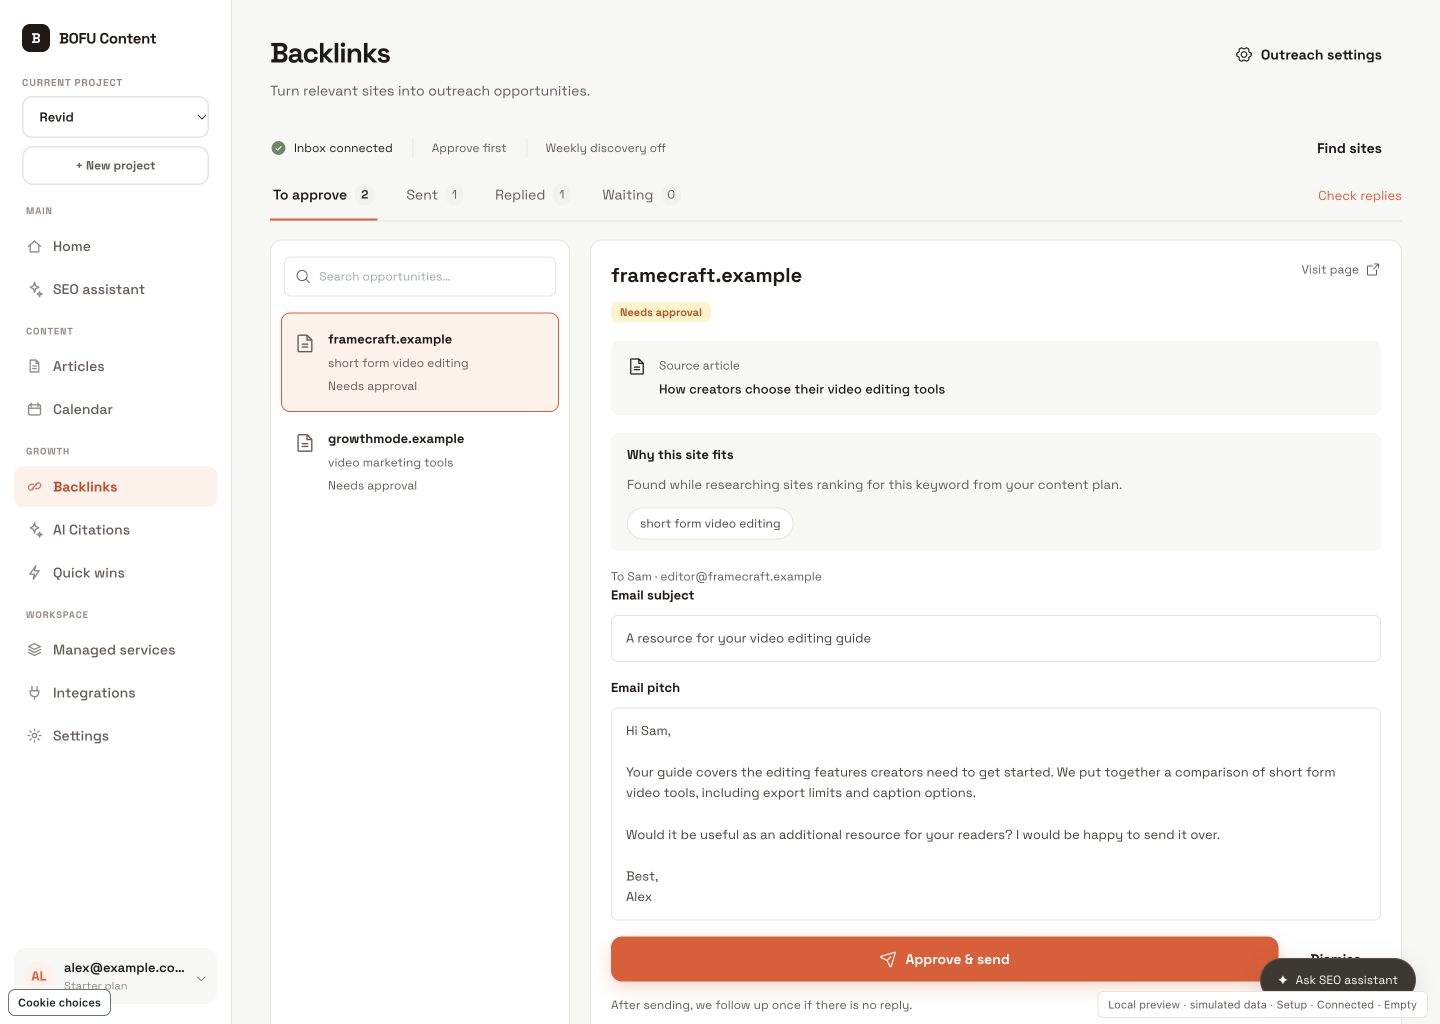The width and height of the screenshot is (1440, 1024).
Task: Click the paper plane icon on Approve button
Action: coord(888,959)
